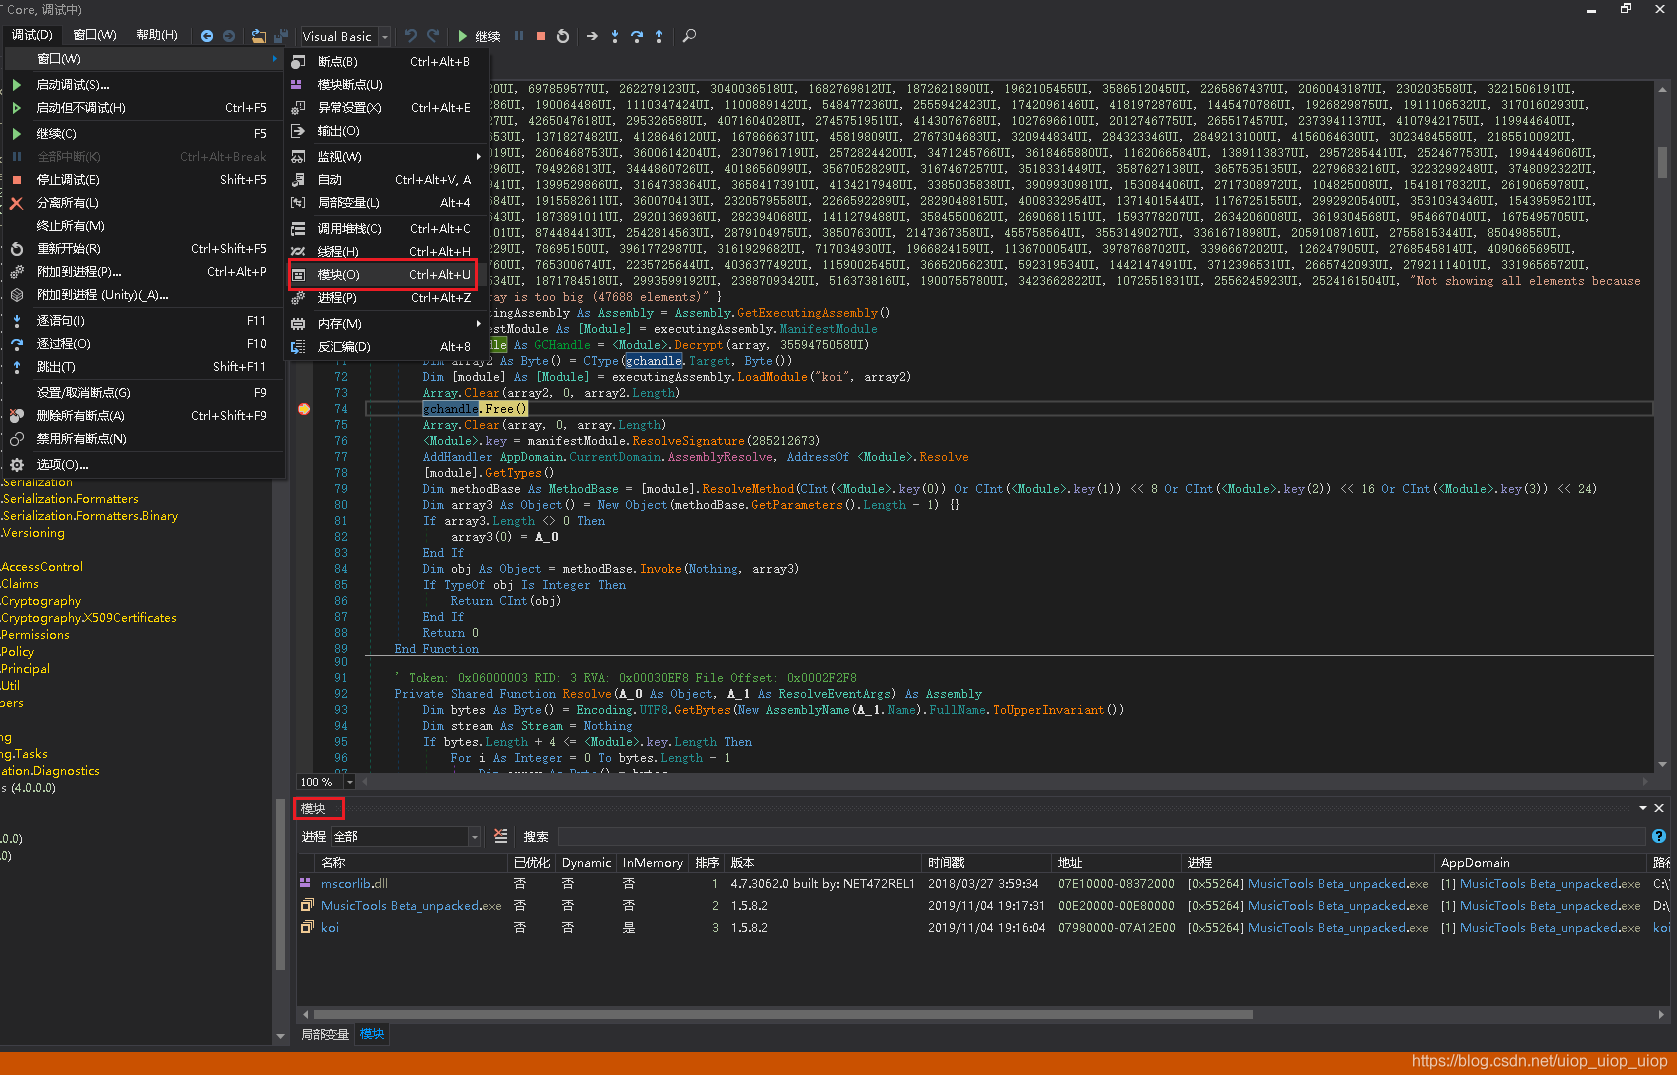This screenshot has height=1080, width=1678.
Task: Stop debugging with the red stop icon
Action: coord(540,36)
